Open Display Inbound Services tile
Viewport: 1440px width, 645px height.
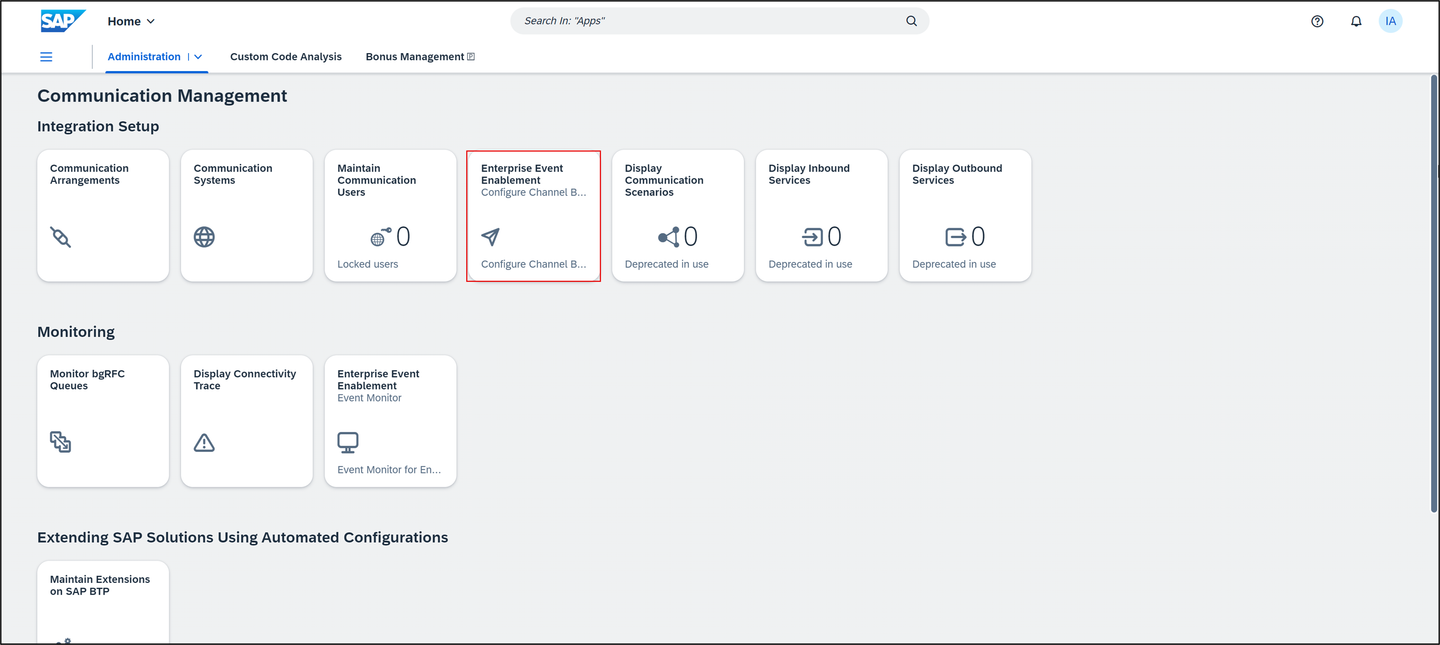[822, 216]
